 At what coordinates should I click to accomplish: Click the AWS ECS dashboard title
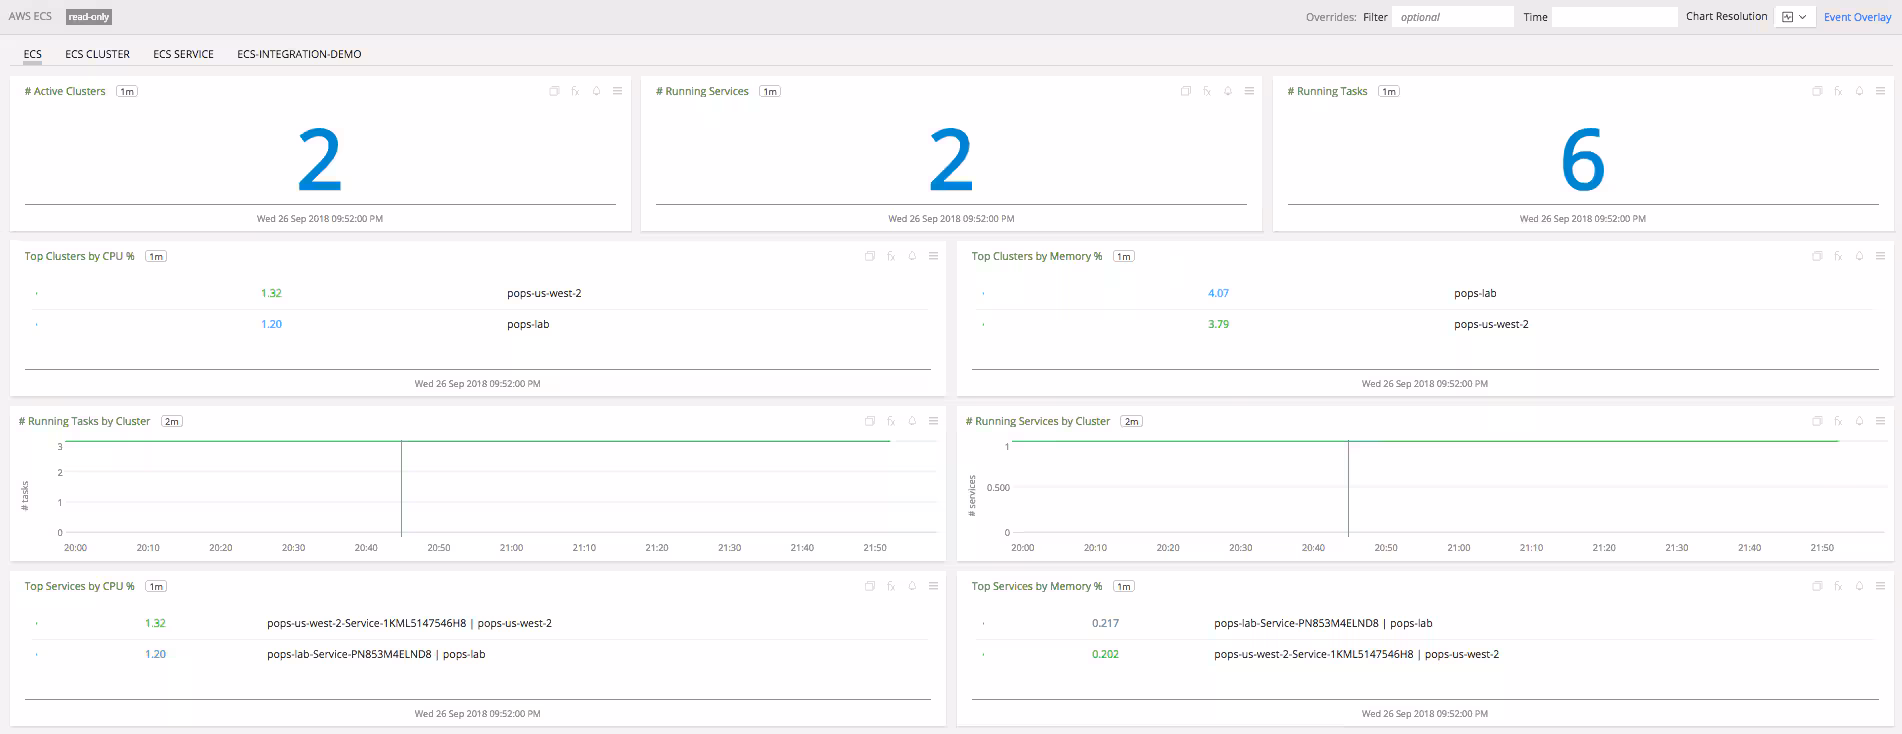pos(30,16)
